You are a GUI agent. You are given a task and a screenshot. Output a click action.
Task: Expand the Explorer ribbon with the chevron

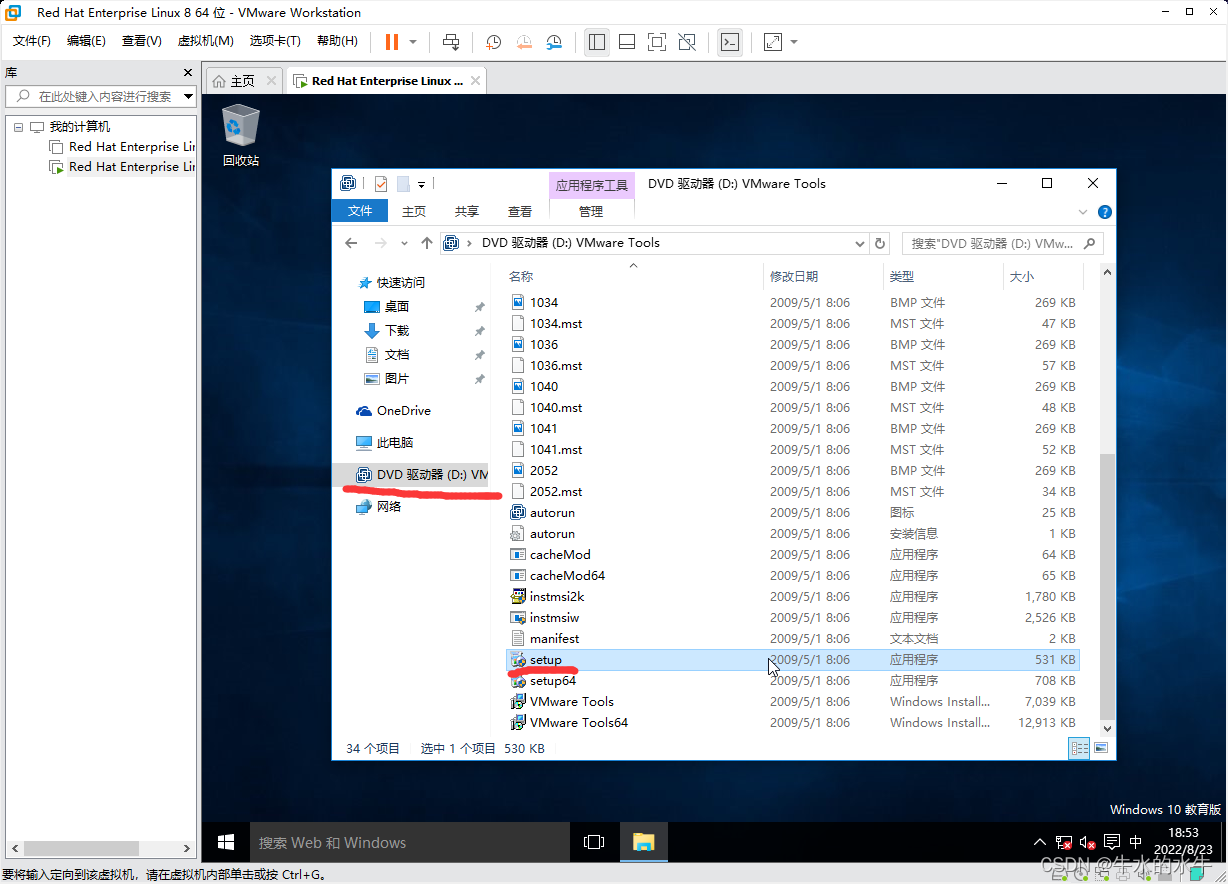tap(1083, 212)
